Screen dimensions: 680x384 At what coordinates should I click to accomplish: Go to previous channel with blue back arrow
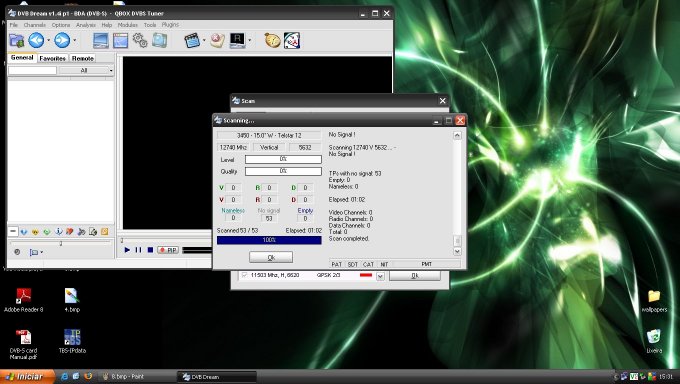(x=36, y=40)
